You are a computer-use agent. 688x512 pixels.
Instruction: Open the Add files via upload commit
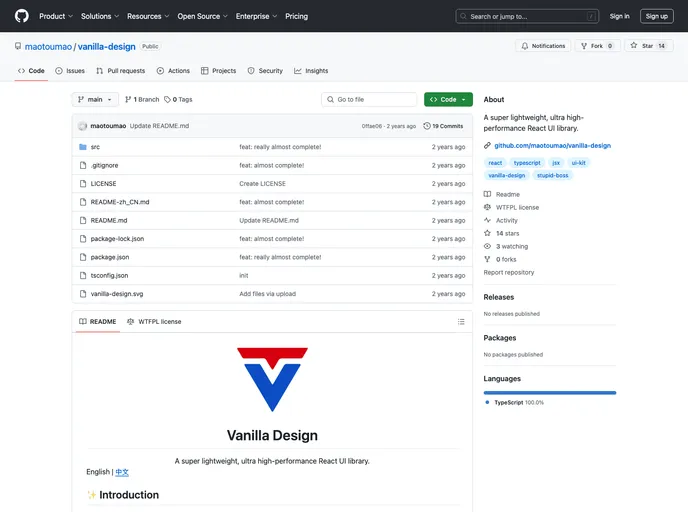(268, 294)
